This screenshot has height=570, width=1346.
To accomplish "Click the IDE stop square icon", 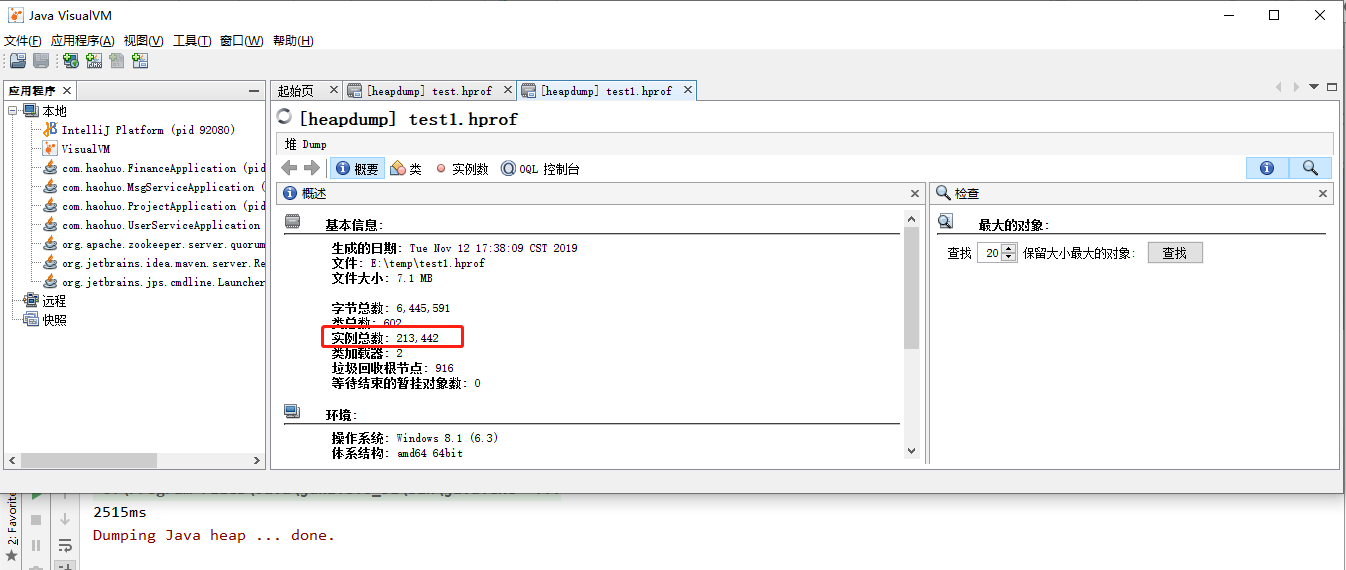I will (x=37, y=520).
